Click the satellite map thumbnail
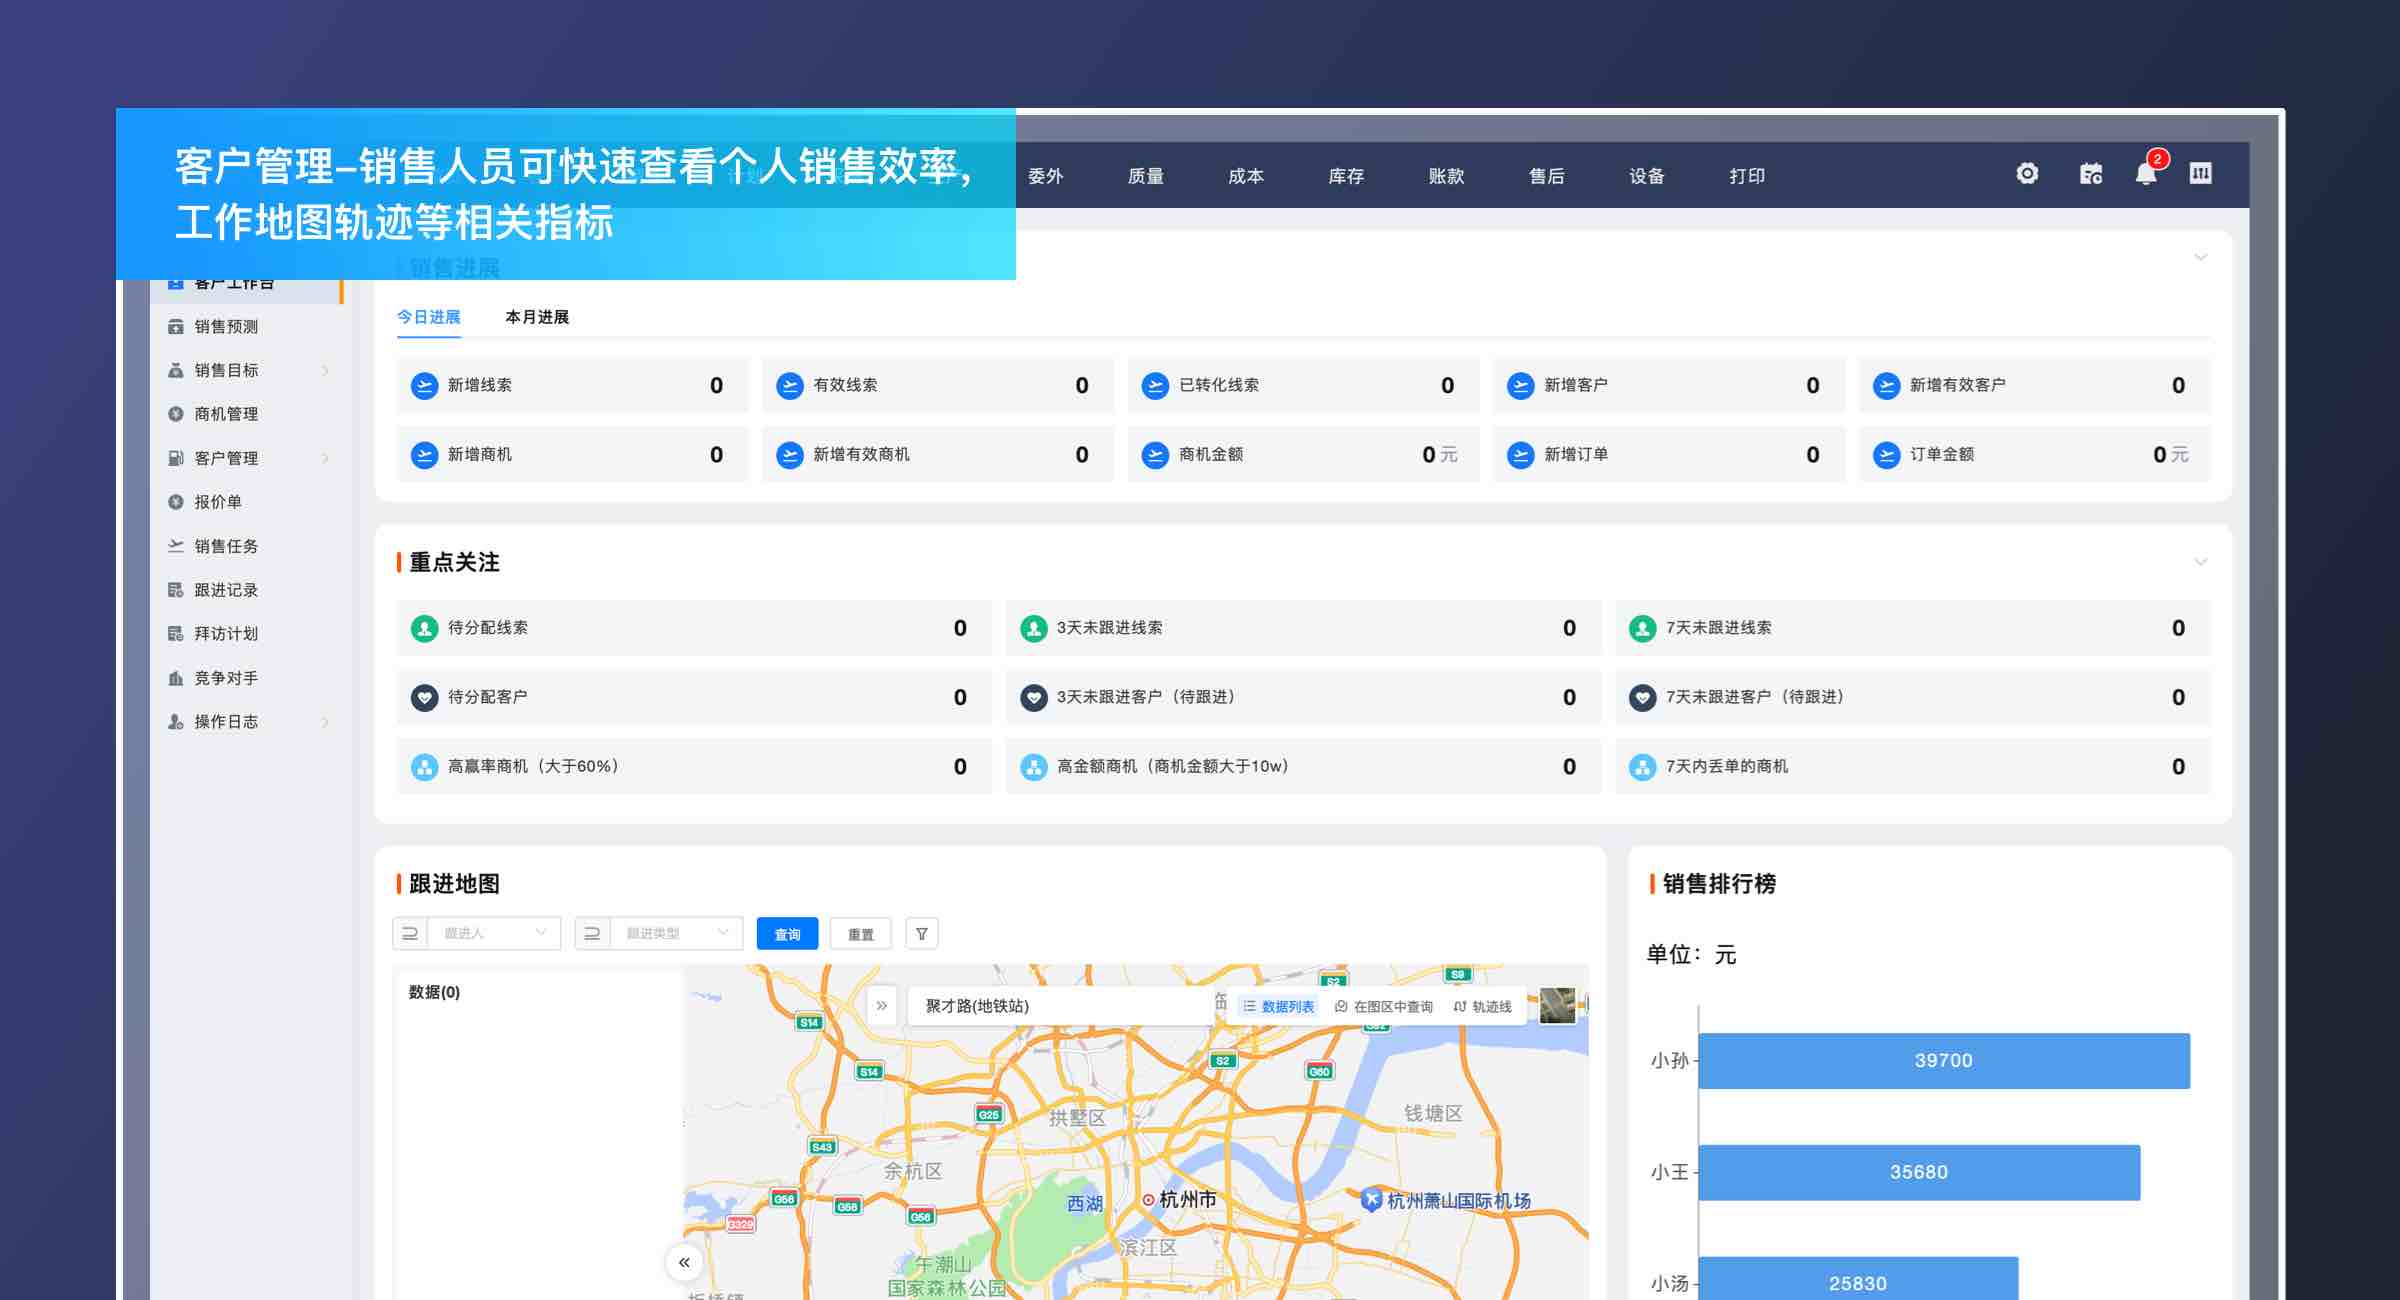The height and width of the screenshot is (1300, 2400). coord(1556,1005)
